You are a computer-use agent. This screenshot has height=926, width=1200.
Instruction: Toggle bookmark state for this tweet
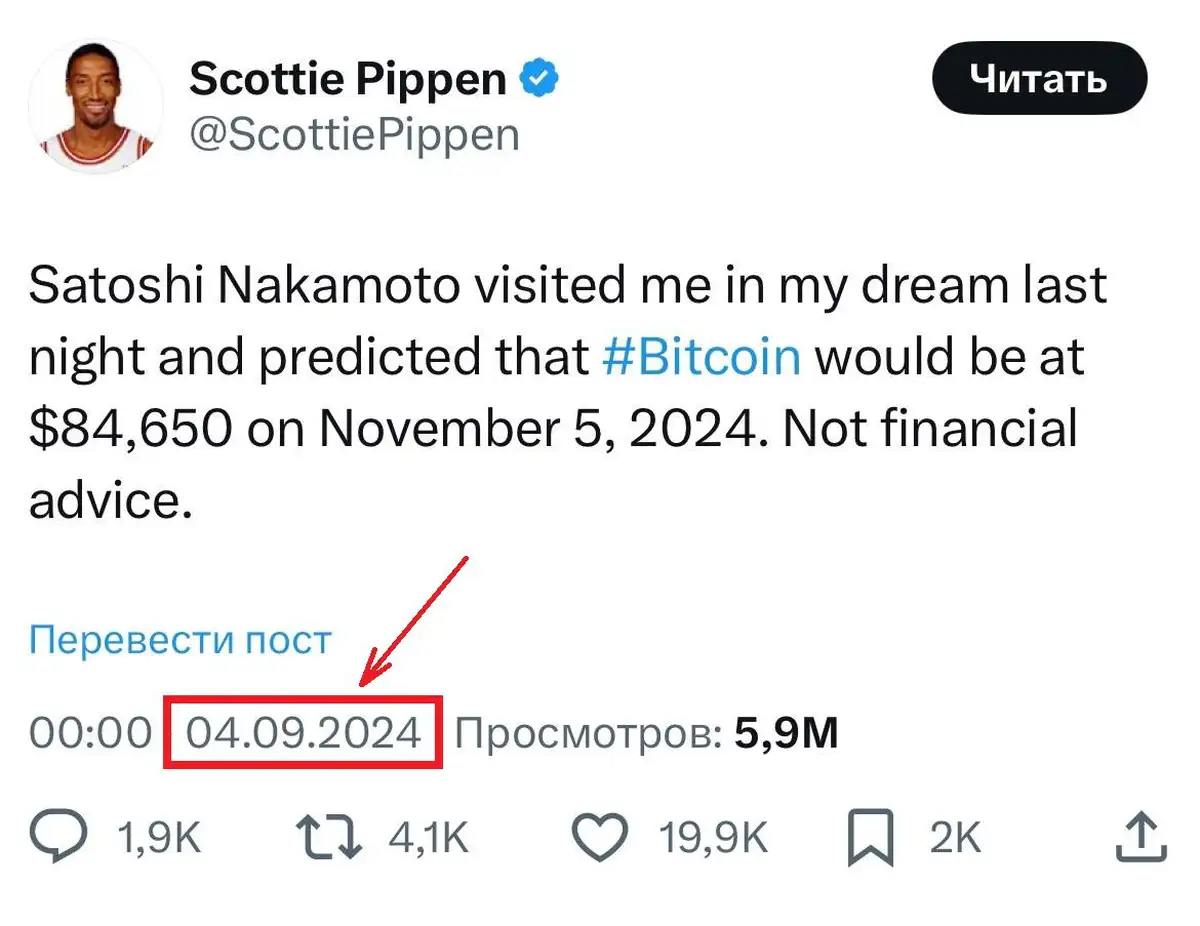pos(873,838)
